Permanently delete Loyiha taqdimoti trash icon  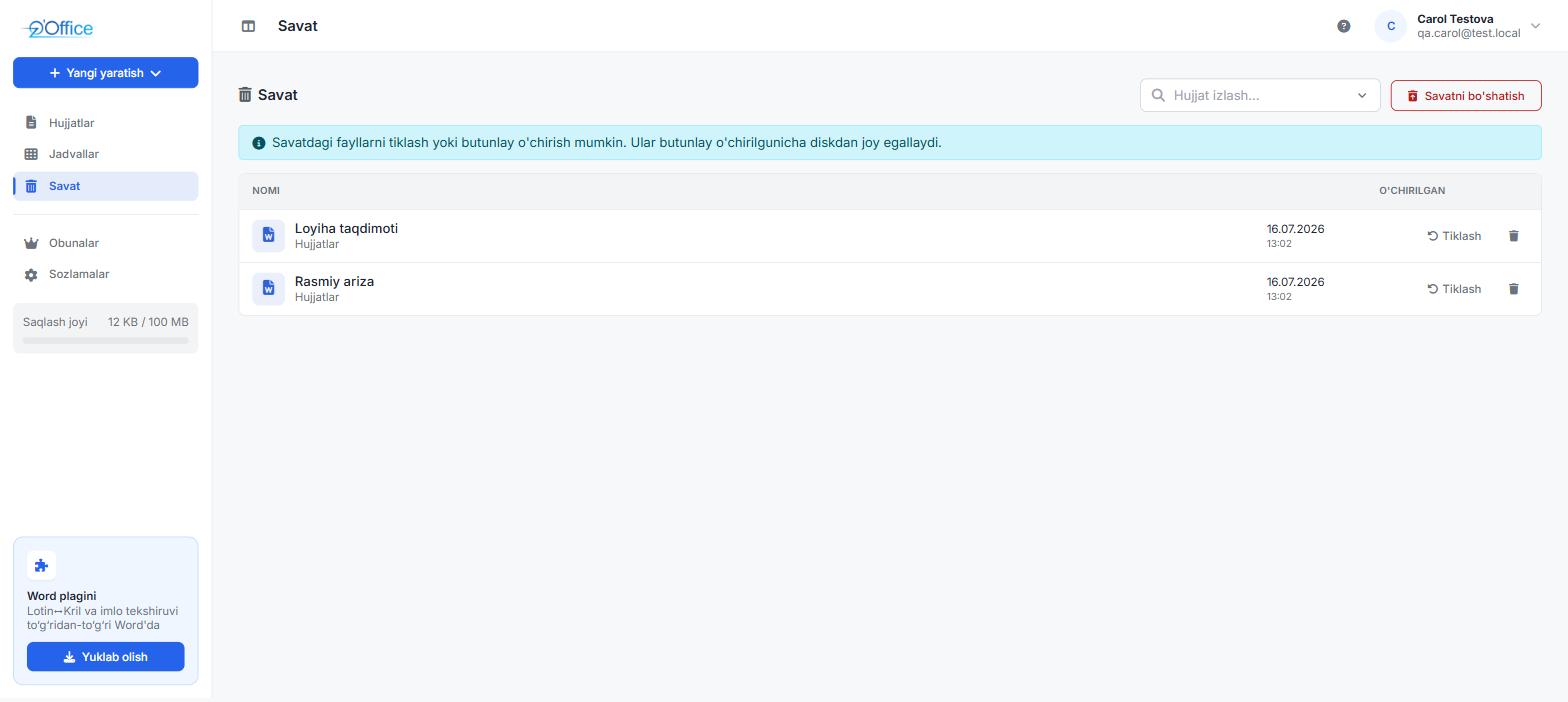(1514, 236)
